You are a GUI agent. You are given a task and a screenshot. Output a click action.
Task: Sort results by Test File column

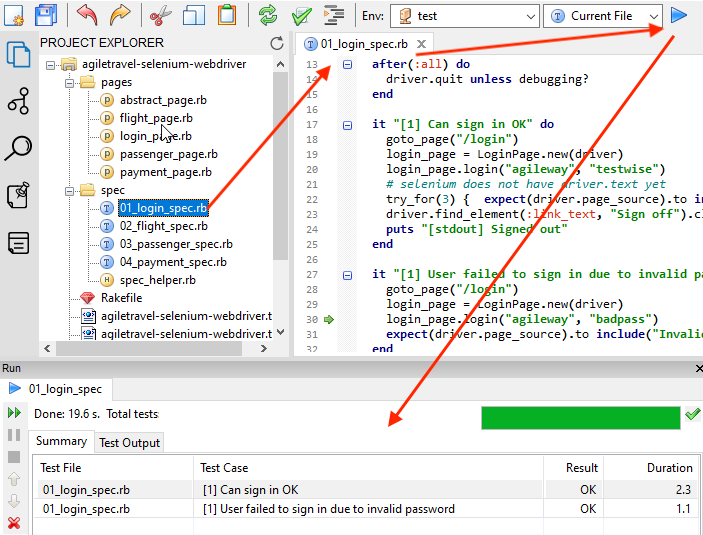coord(113,468)
